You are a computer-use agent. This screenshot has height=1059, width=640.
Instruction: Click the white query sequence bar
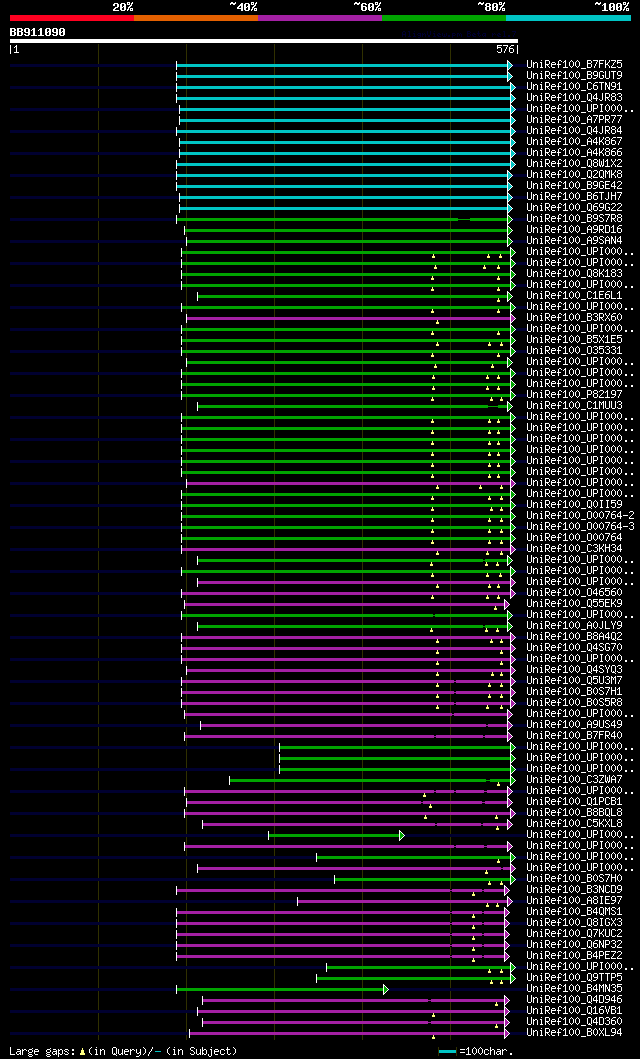click(263, 41)
